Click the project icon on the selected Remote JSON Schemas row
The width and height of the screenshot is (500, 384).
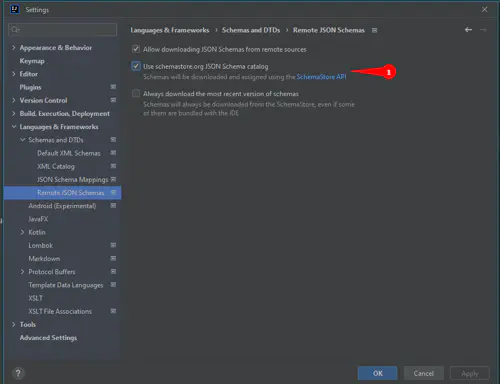(113, 192)
